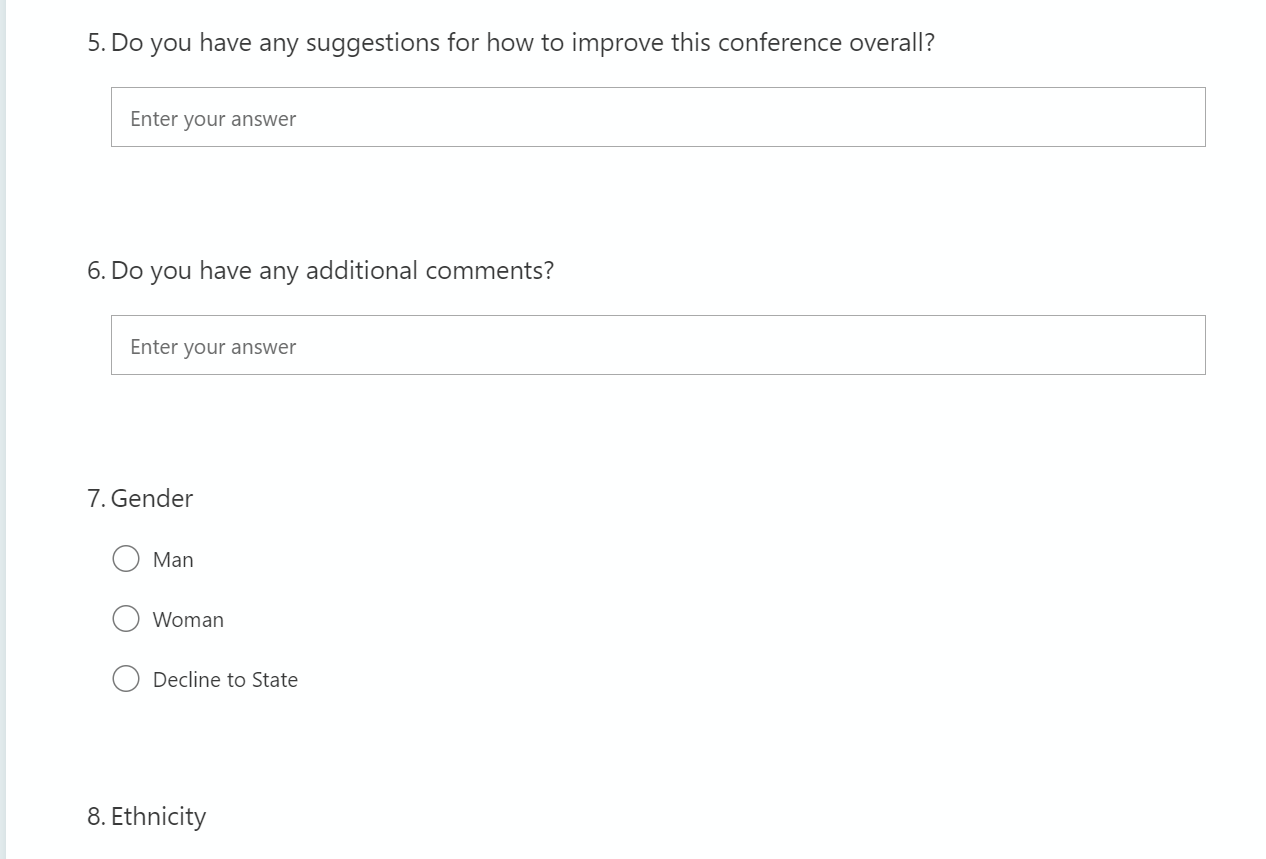Pick the Decline to State radio circle
The height and width of the screenshot is (859, 1266).
126,679
